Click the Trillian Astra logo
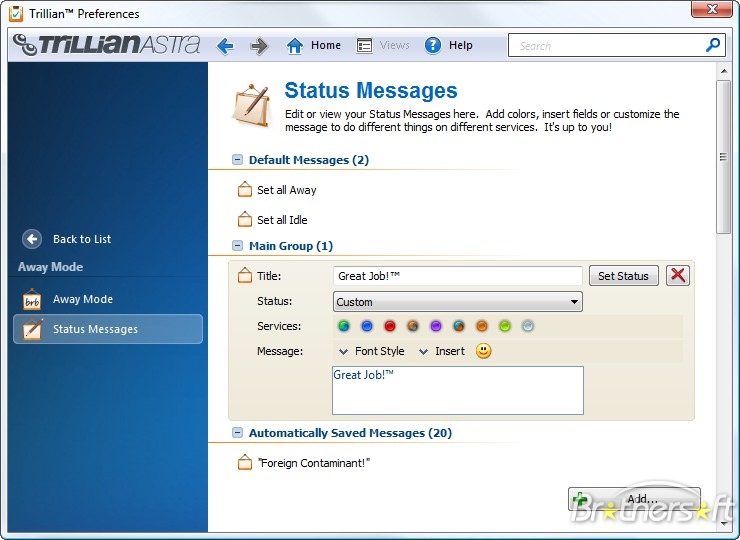This screenshot has width=740, height=540. 106,45
